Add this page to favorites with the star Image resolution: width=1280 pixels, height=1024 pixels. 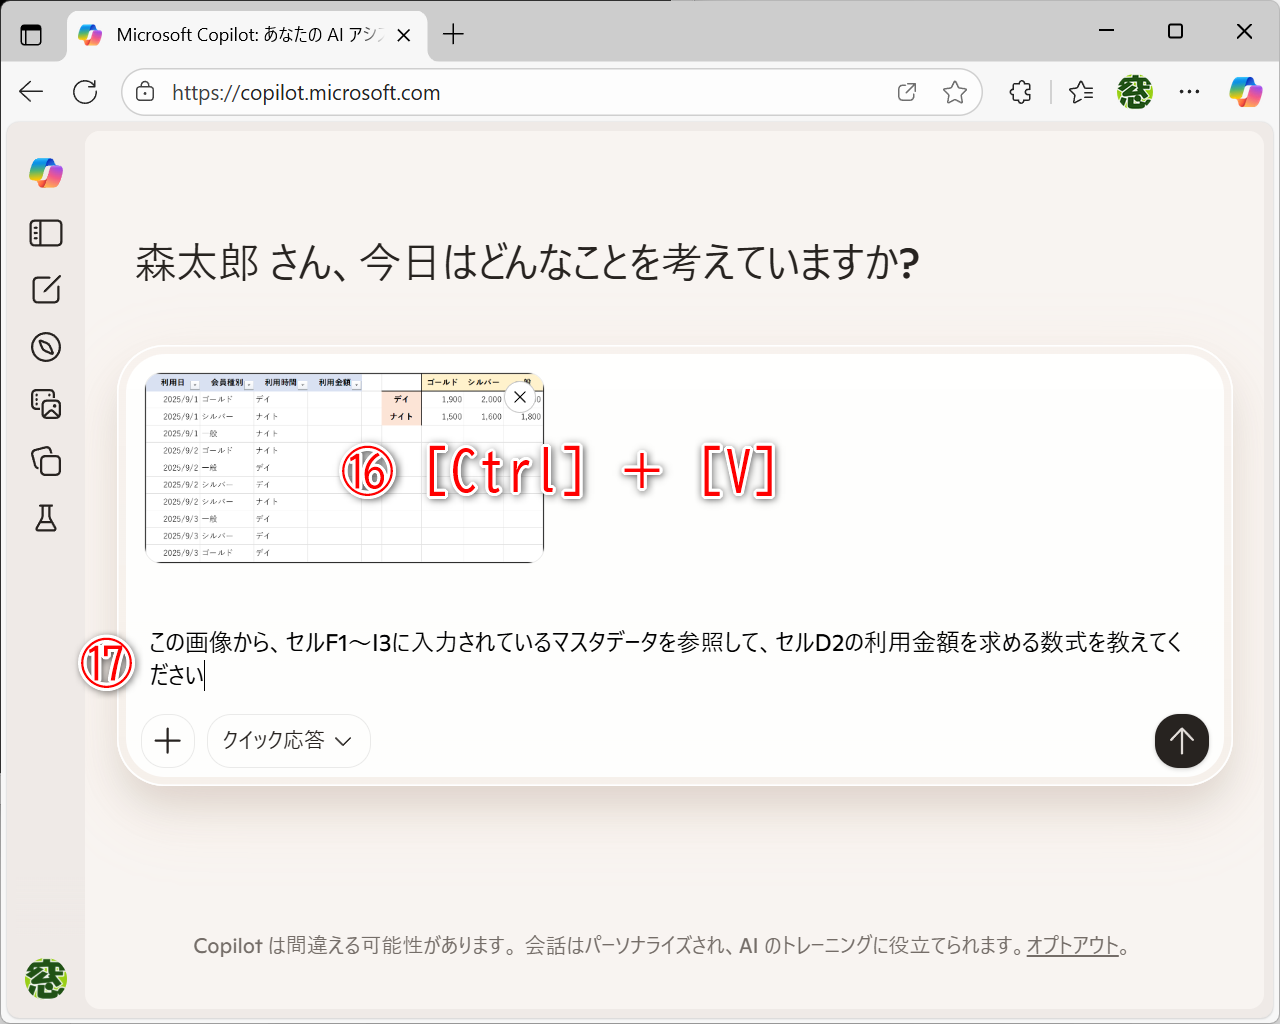click(955, 92)
